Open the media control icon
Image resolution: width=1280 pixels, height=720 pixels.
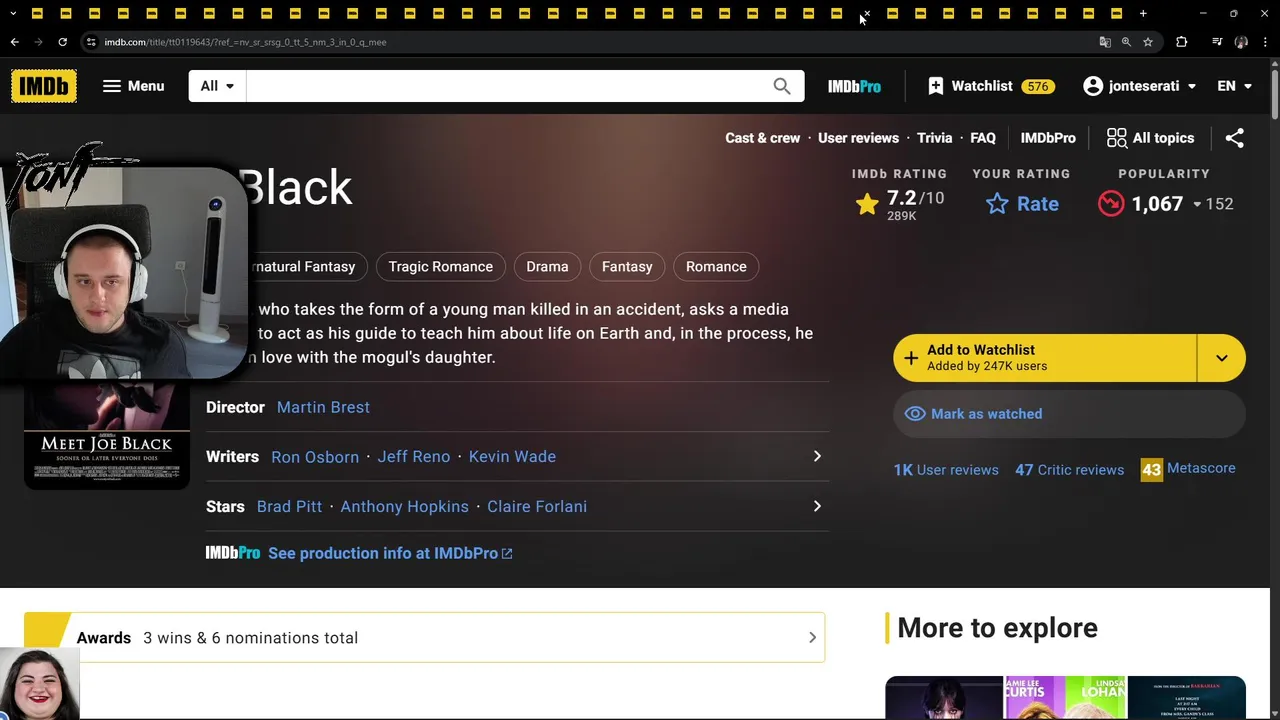tap(1217, 42)
